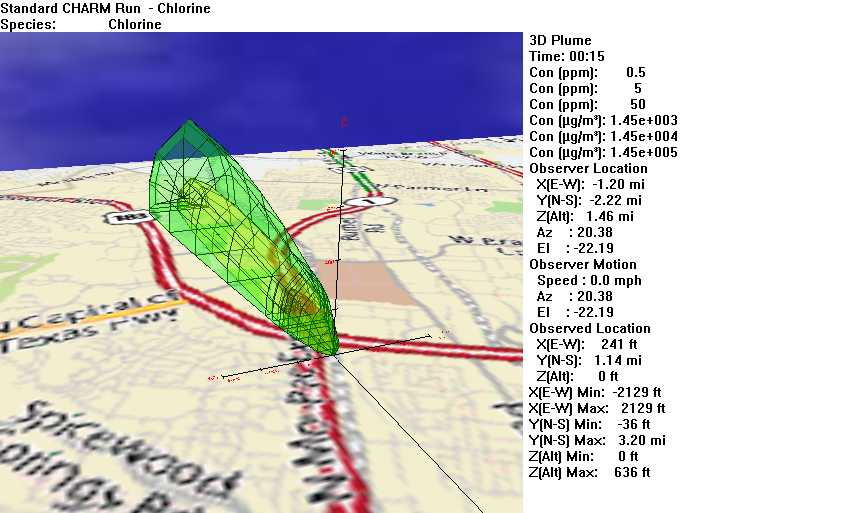Click the pink shaded map block
The height and width of the screenshot is (513, 853).
click(x=380, y=279)
